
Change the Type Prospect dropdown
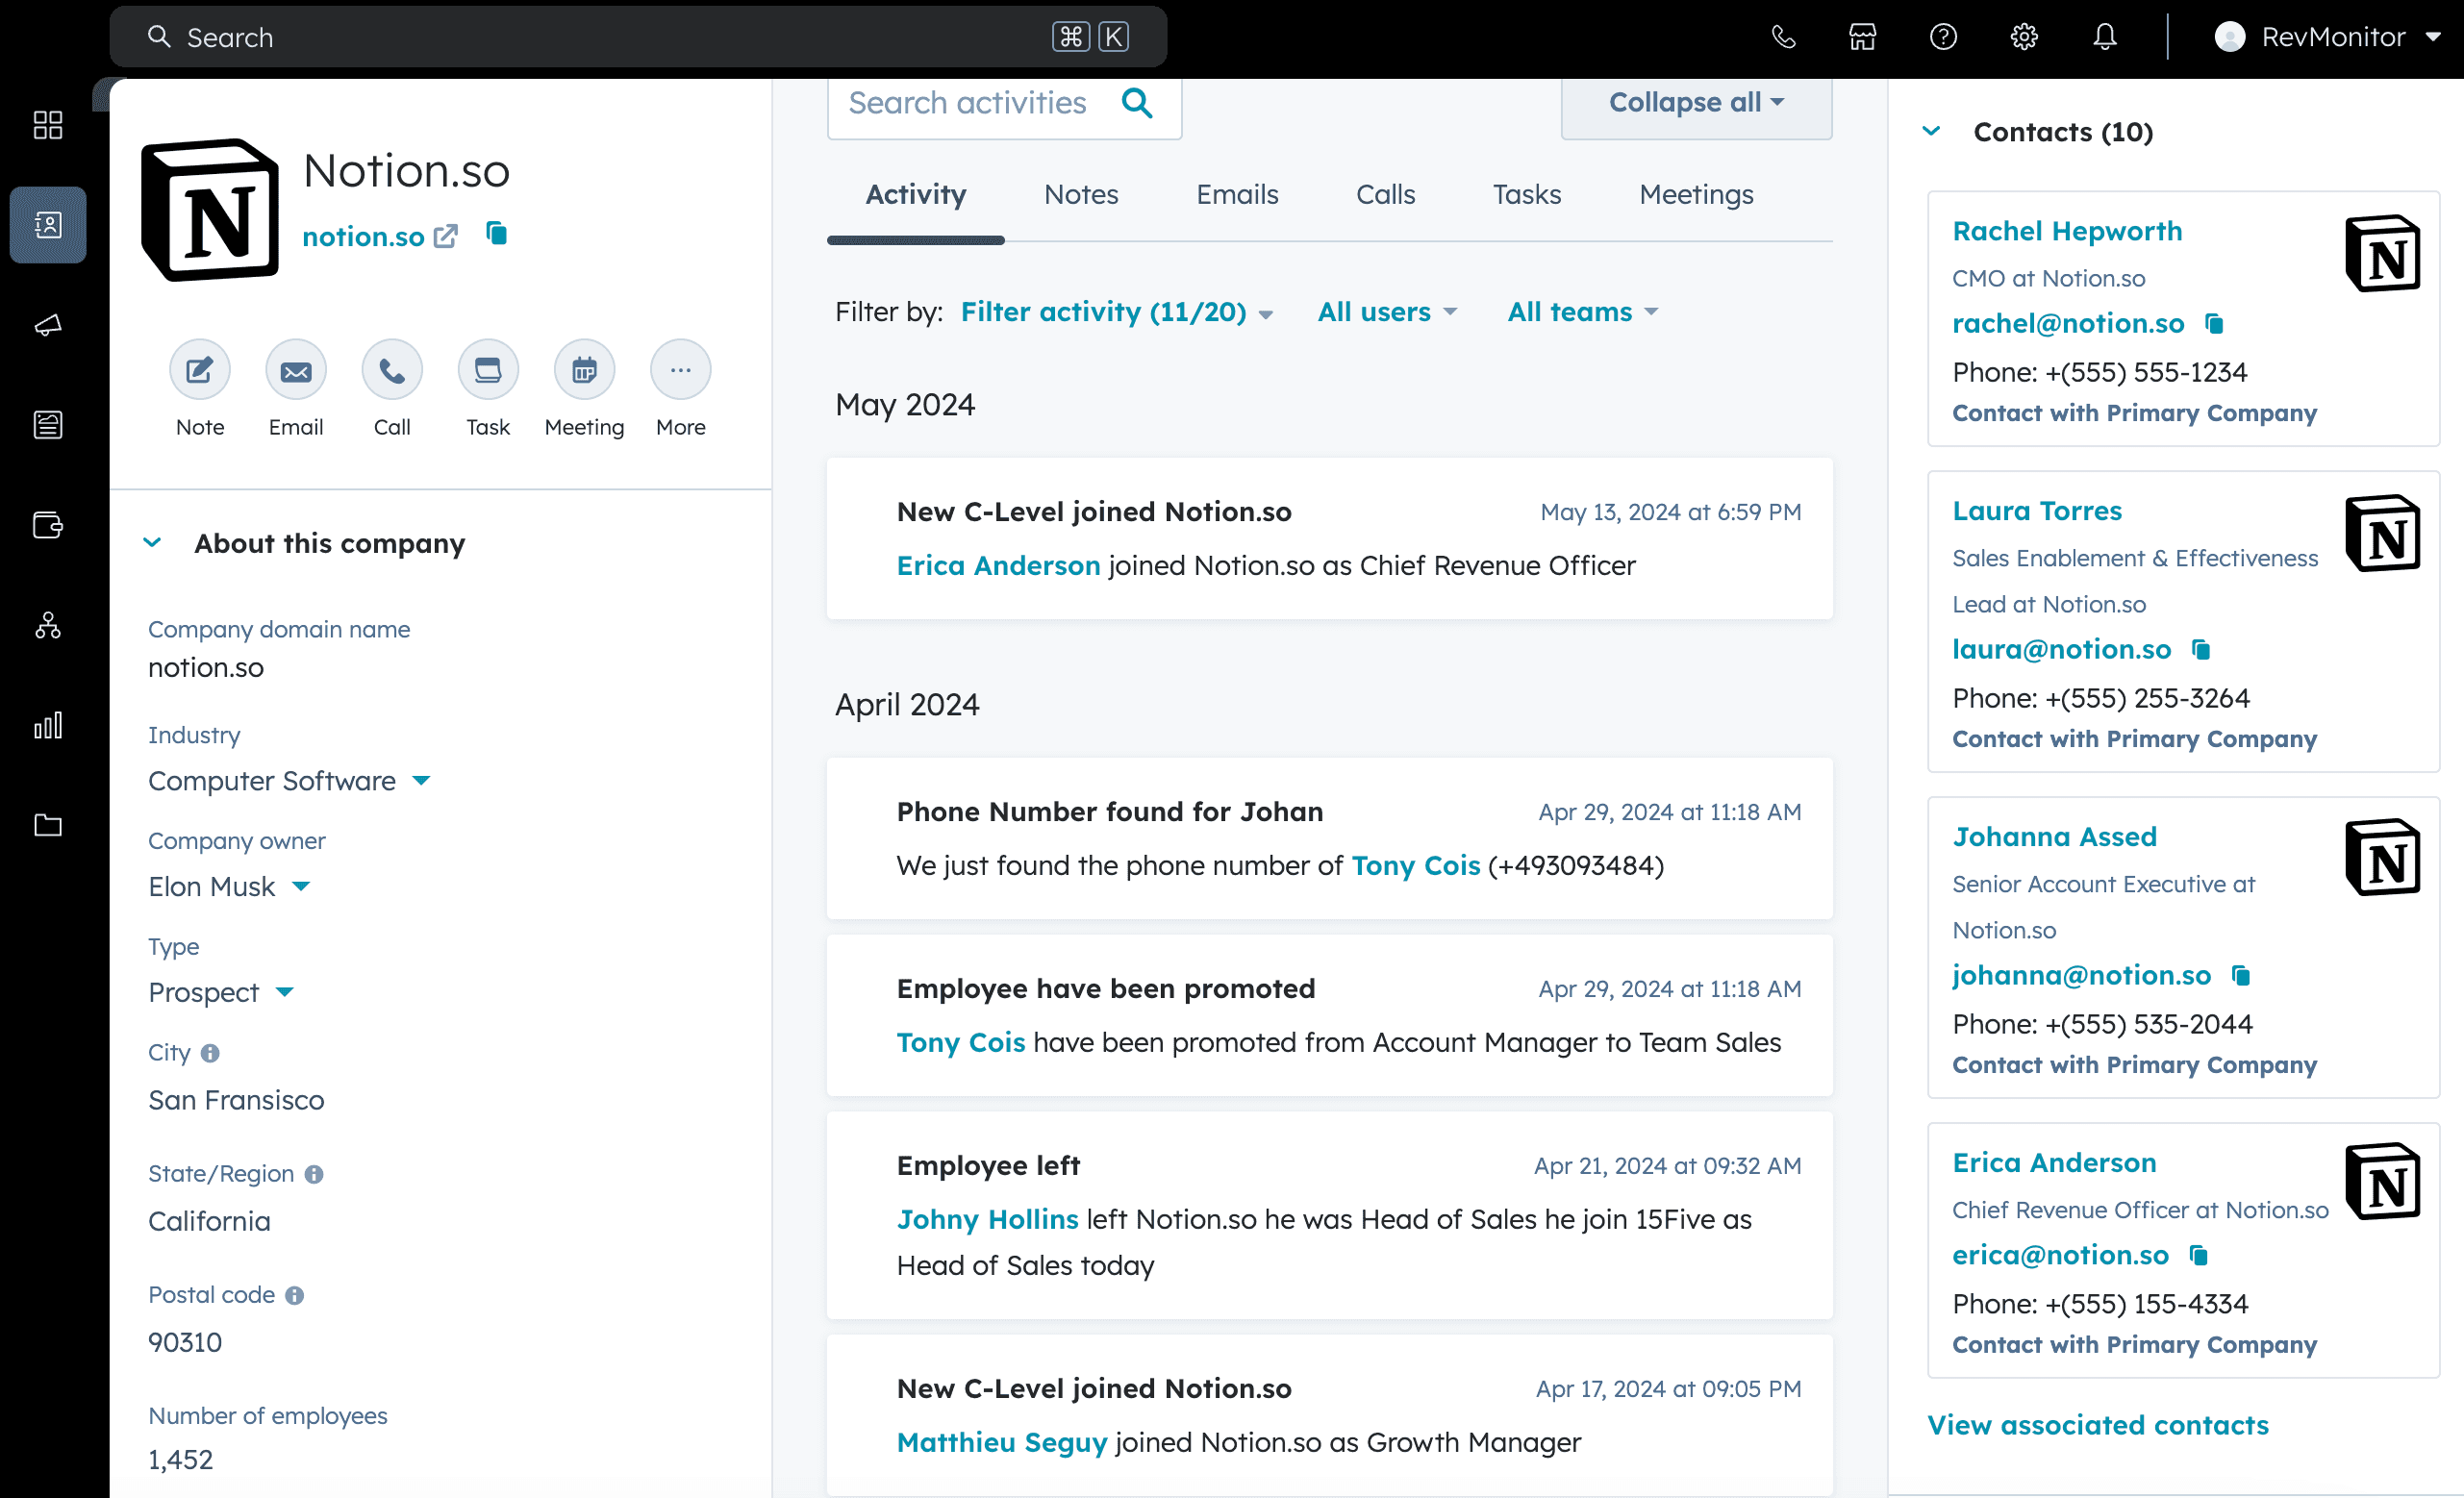click(x=221, y=993)
